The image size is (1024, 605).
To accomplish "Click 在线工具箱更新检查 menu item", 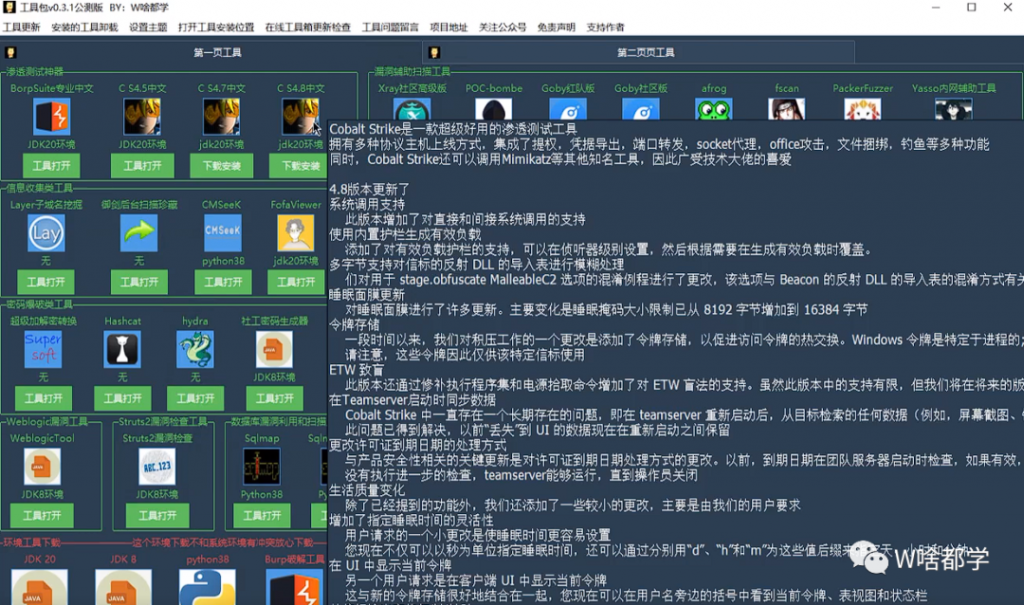I will point(308,27).
